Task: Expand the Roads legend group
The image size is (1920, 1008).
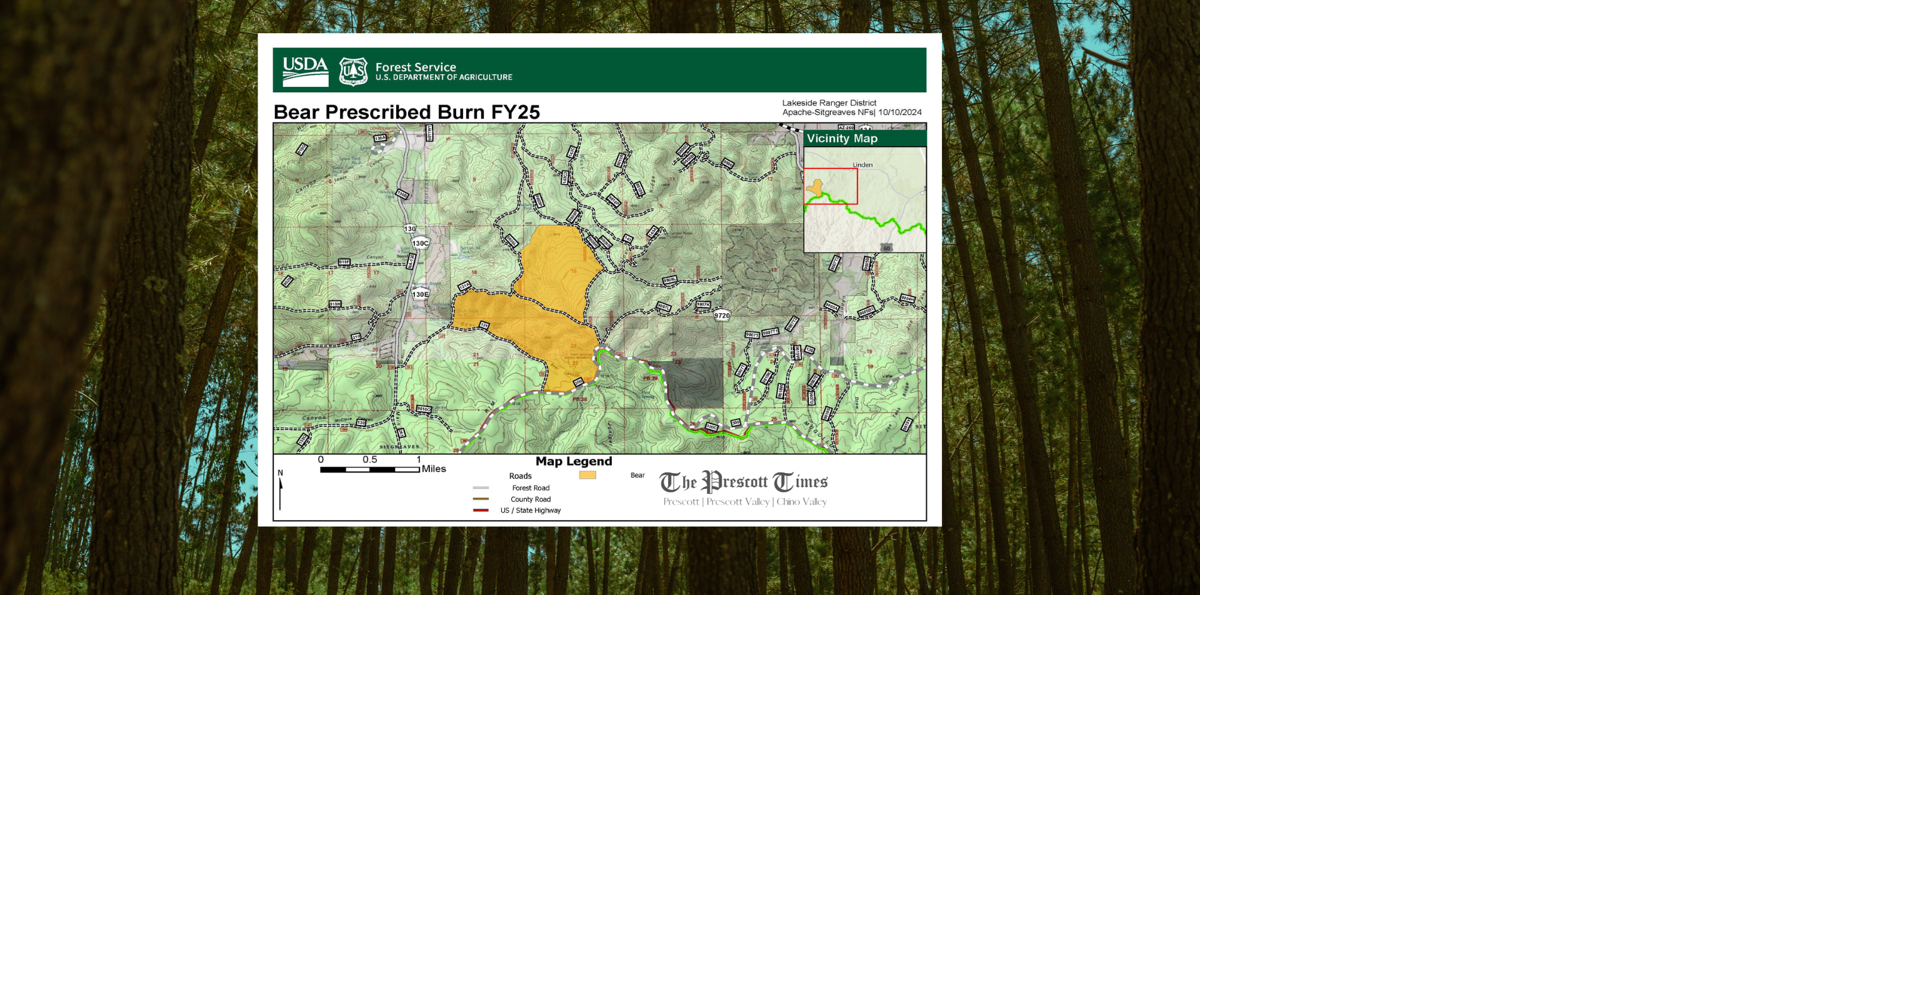Action: (x=520, y=475)
